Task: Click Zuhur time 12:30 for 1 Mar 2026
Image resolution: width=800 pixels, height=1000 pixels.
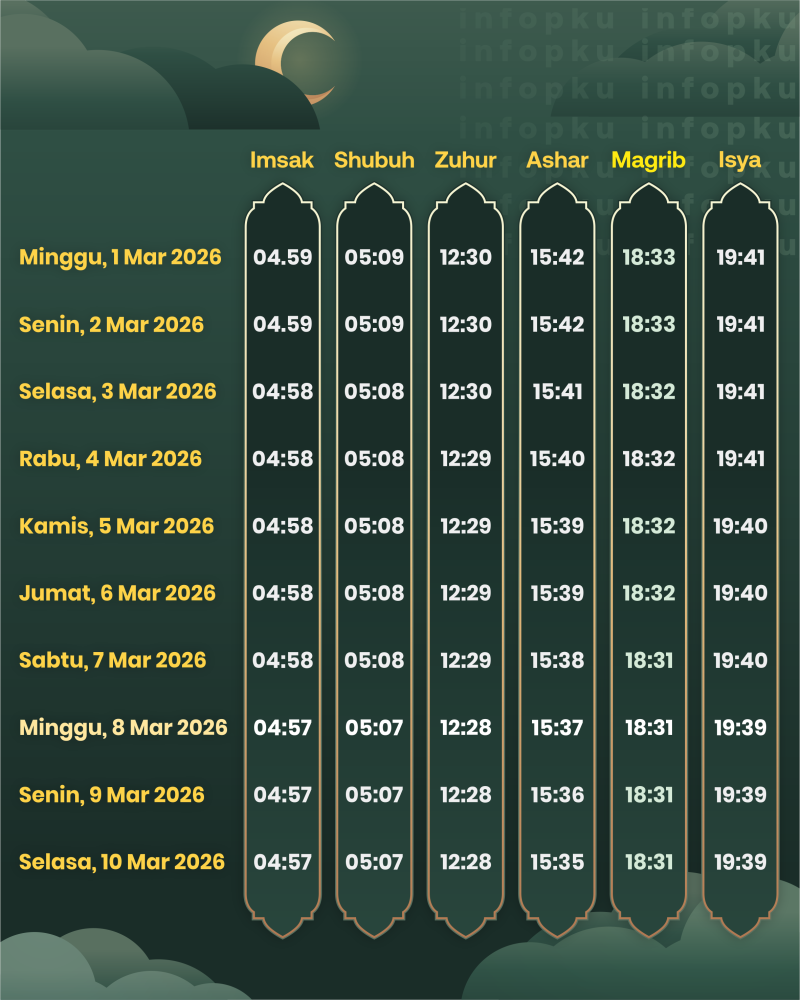Action: [466, 257]
